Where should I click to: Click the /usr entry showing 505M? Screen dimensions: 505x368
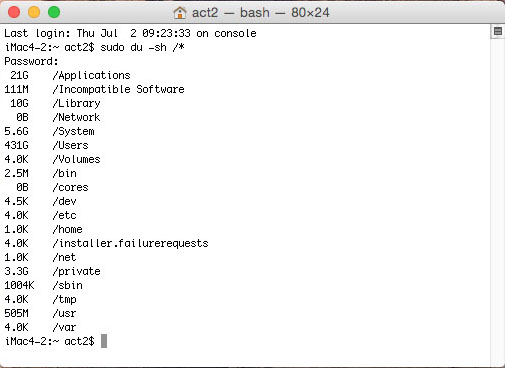[x=40, y=313]
